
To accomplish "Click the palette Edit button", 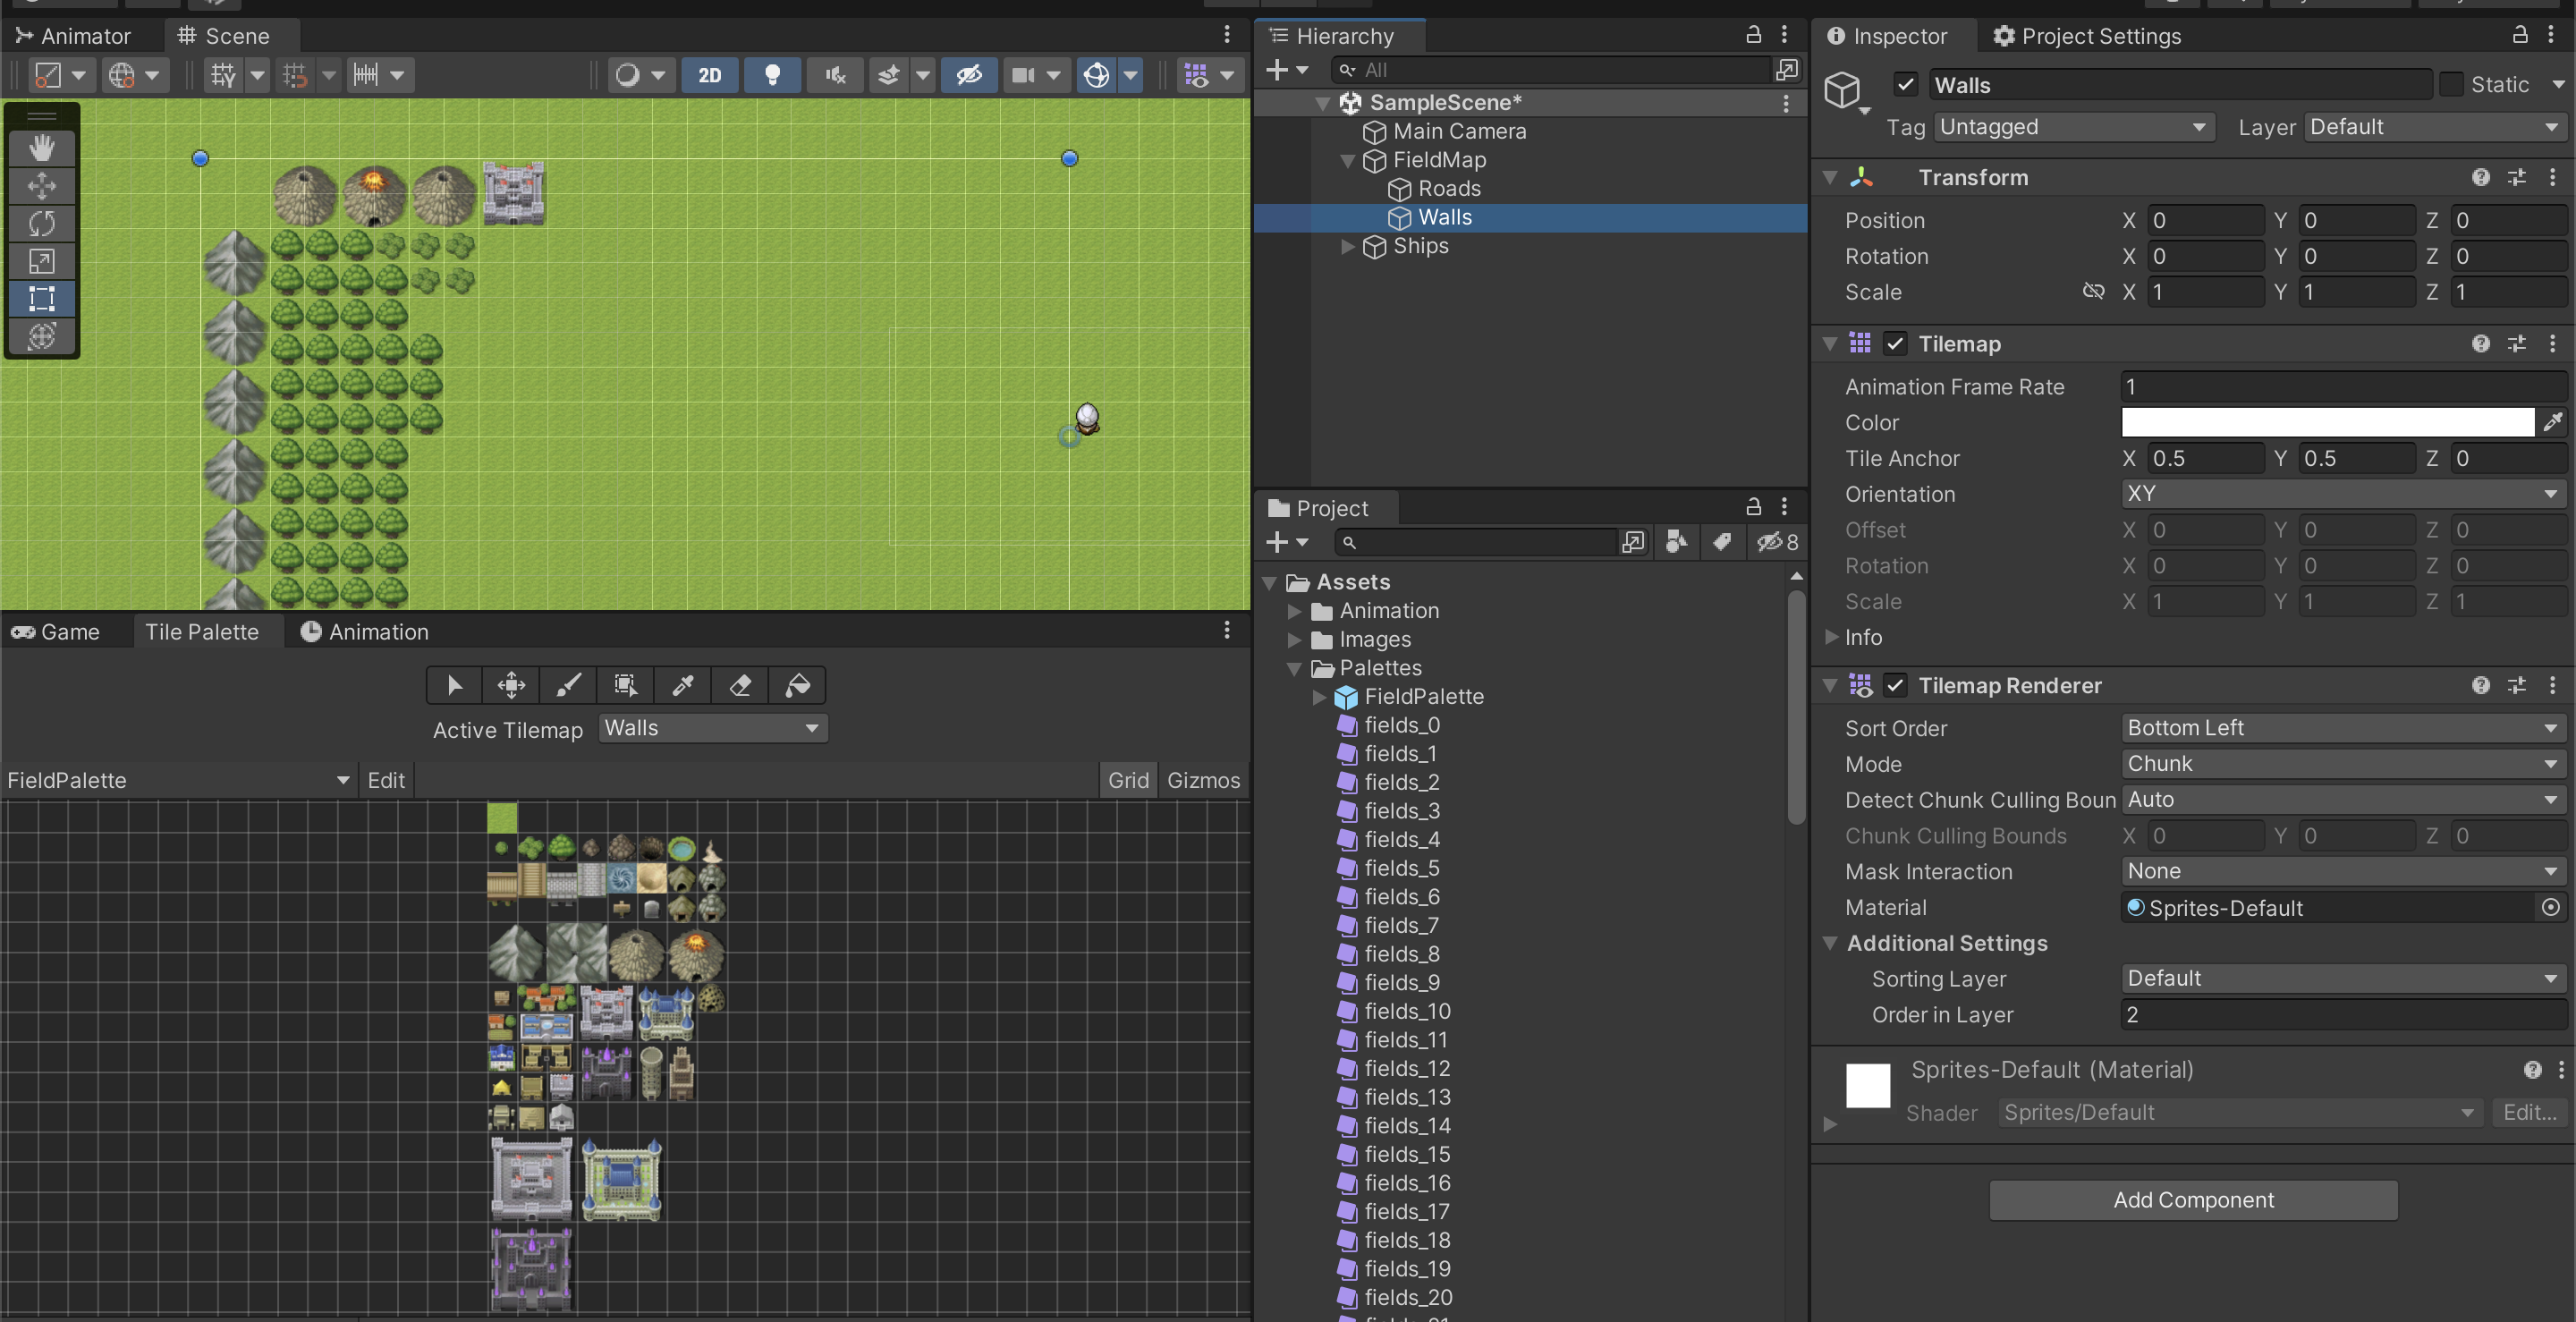I will pos(385,780).
